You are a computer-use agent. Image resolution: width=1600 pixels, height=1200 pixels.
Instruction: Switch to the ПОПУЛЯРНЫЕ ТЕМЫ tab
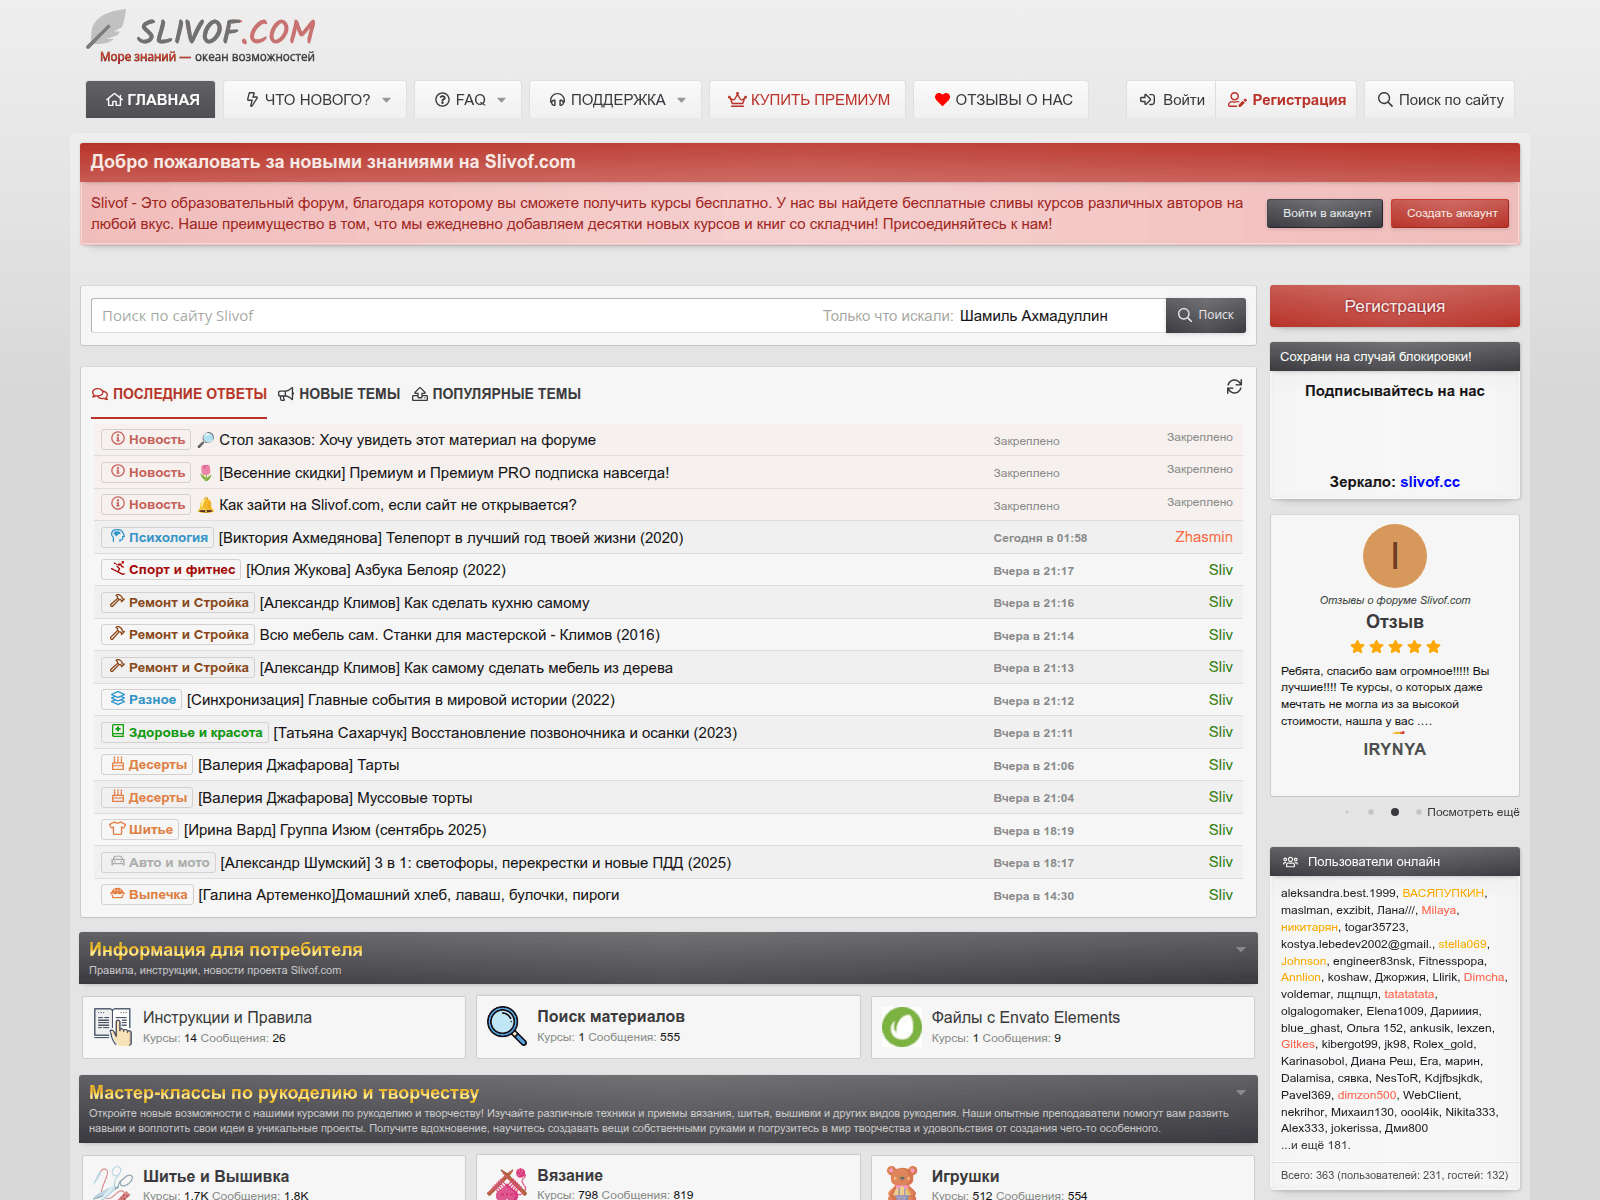pos(504,393)
